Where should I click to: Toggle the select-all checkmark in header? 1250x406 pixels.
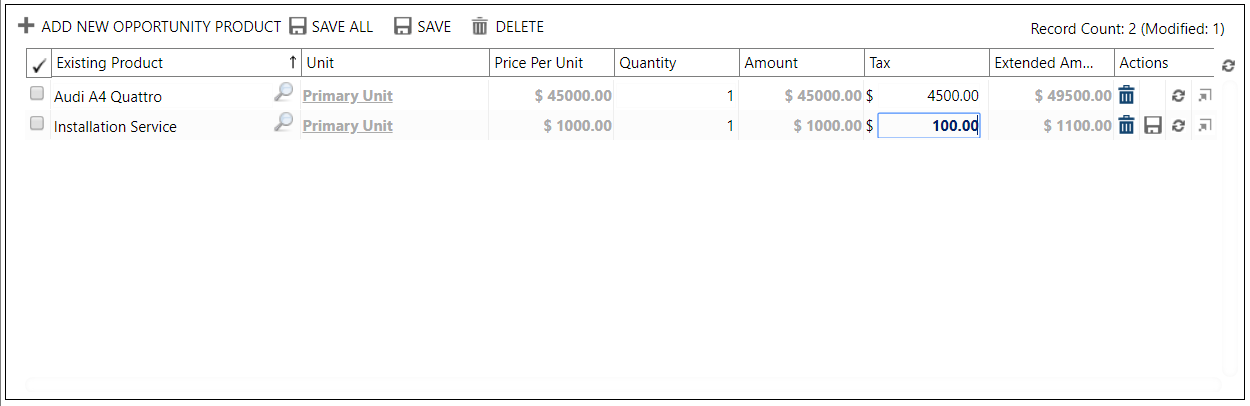pyautogui.click(x=39, y=66)
